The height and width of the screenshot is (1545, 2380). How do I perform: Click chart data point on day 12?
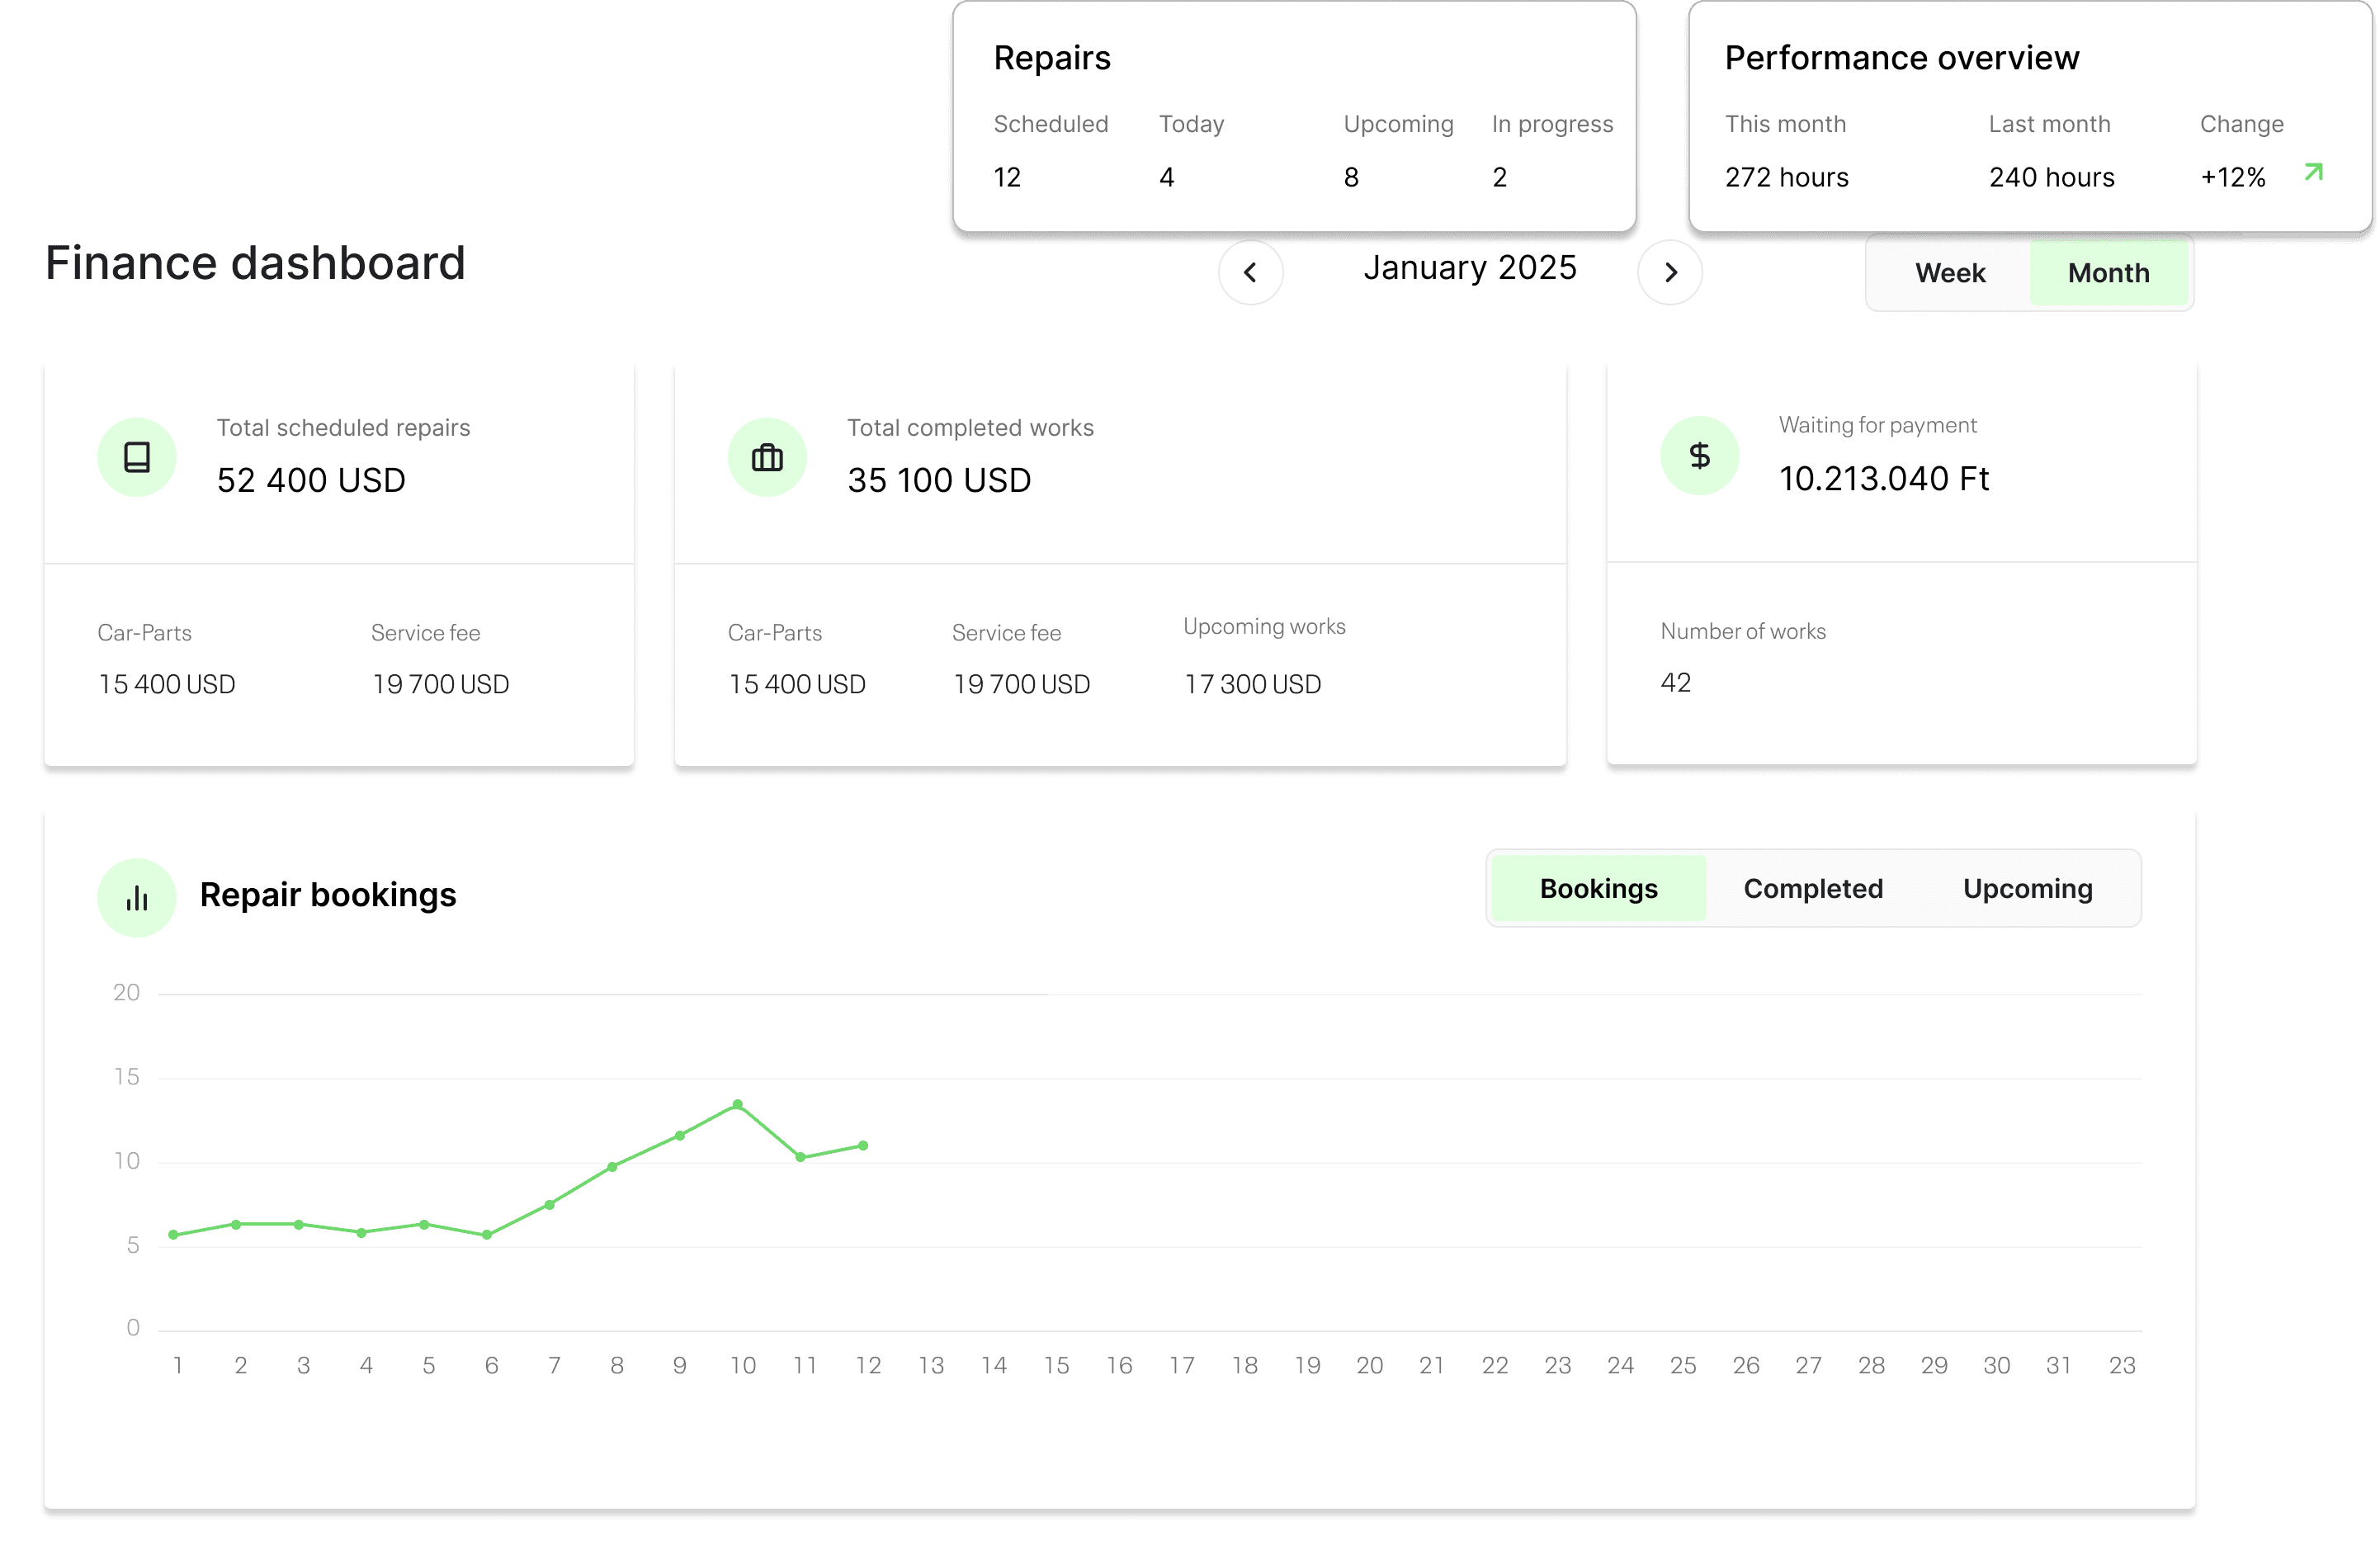tap(863, 1145)
